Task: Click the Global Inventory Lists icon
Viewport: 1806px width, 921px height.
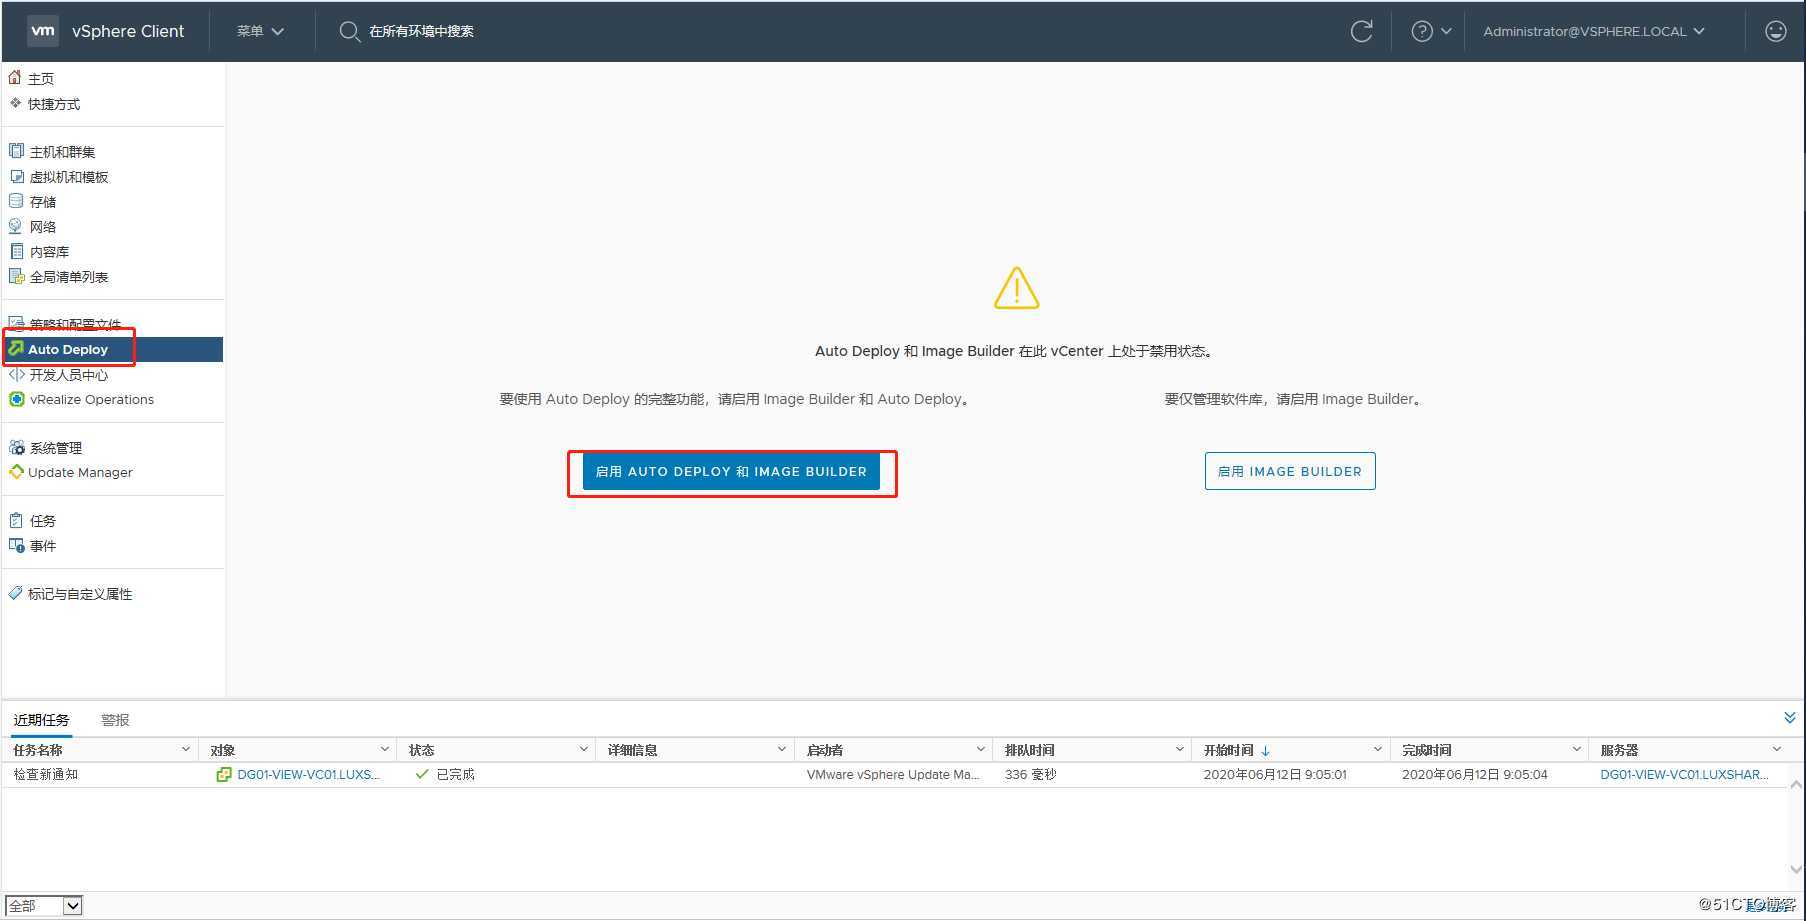Action: pos(16,276)
